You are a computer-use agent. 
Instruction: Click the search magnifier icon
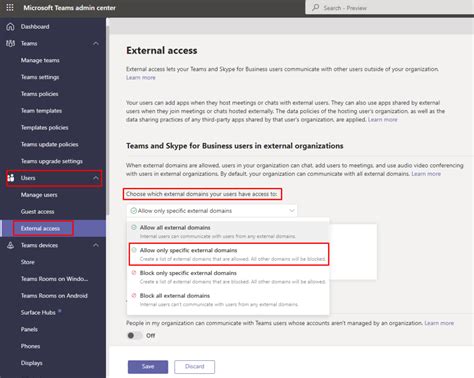coord(315,7)
